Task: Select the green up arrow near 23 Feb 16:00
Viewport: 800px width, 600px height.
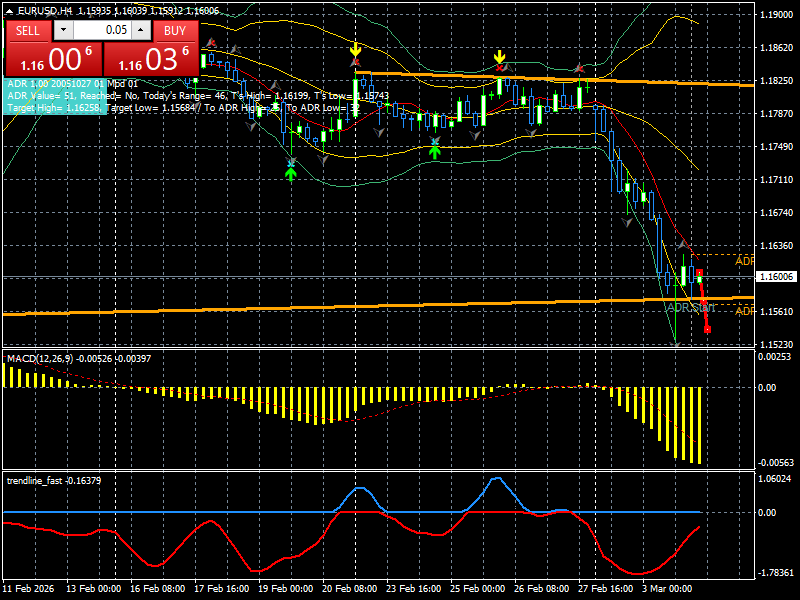Action: 435,152
